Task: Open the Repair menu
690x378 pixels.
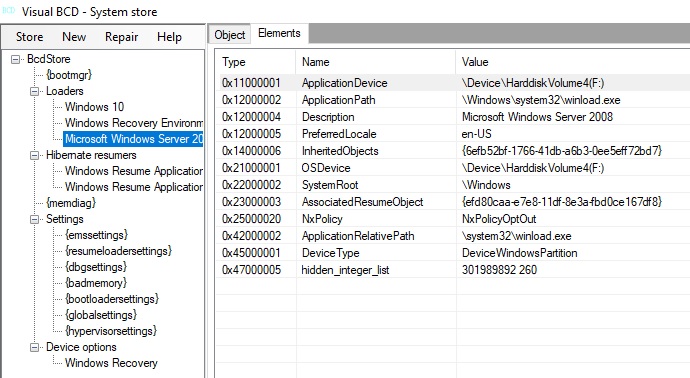Action: tap(121, 37)
